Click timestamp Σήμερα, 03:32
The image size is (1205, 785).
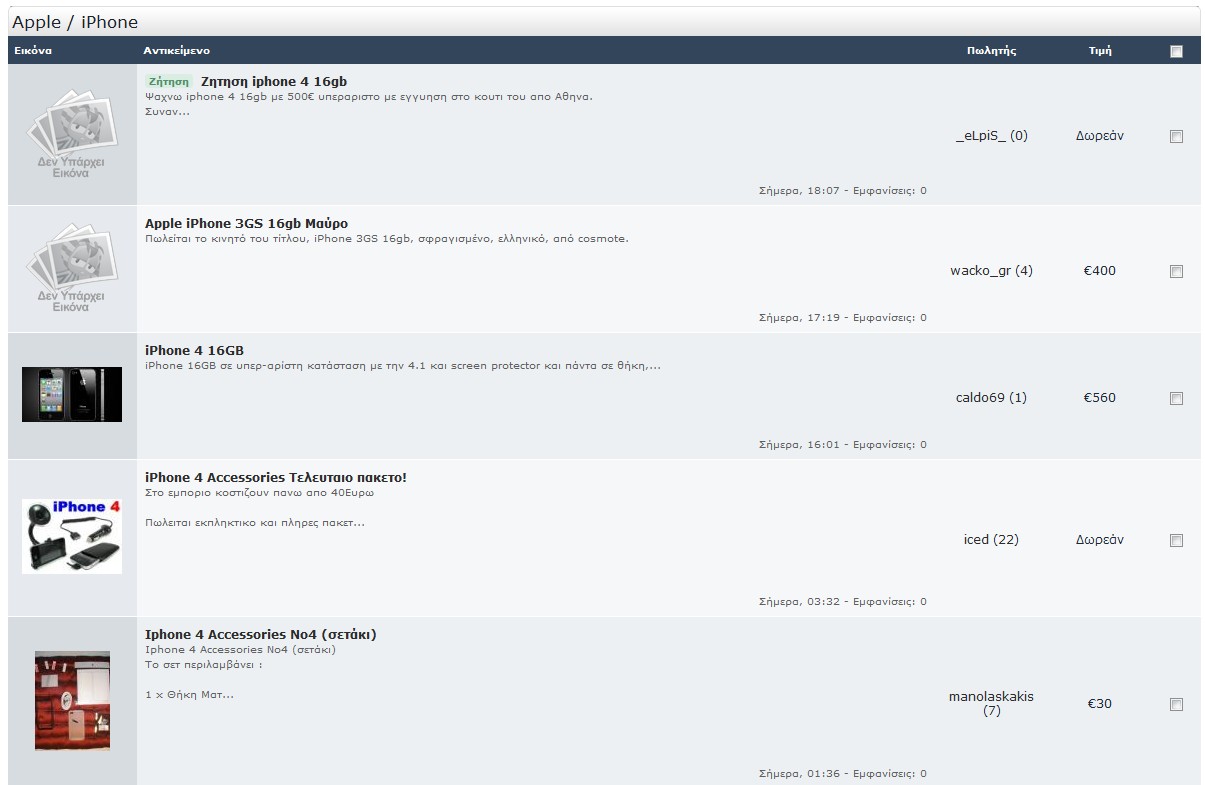coord(799,602)
